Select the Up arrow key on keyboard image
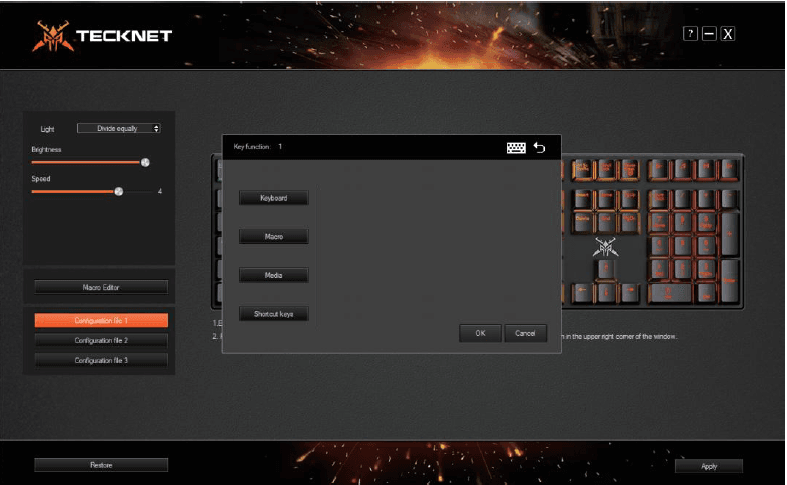787x485 pixels. click(606, 271)
